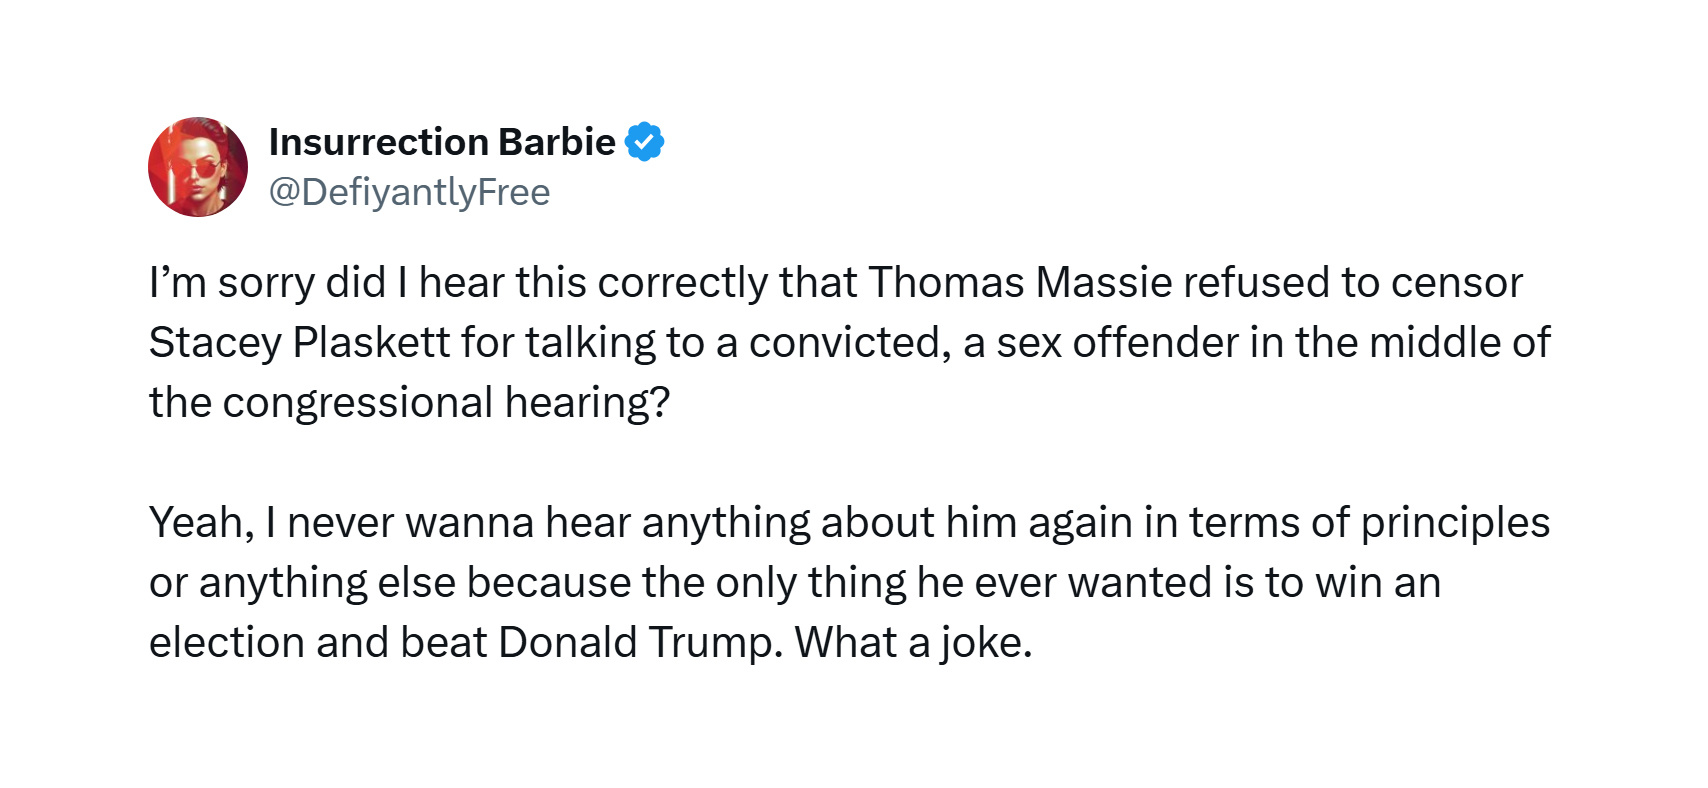Image resolution: width=1708 pixels, height=788 pixels.
Task: Click the word "Yeah," starting second paragraph
Action: [201, 523]
